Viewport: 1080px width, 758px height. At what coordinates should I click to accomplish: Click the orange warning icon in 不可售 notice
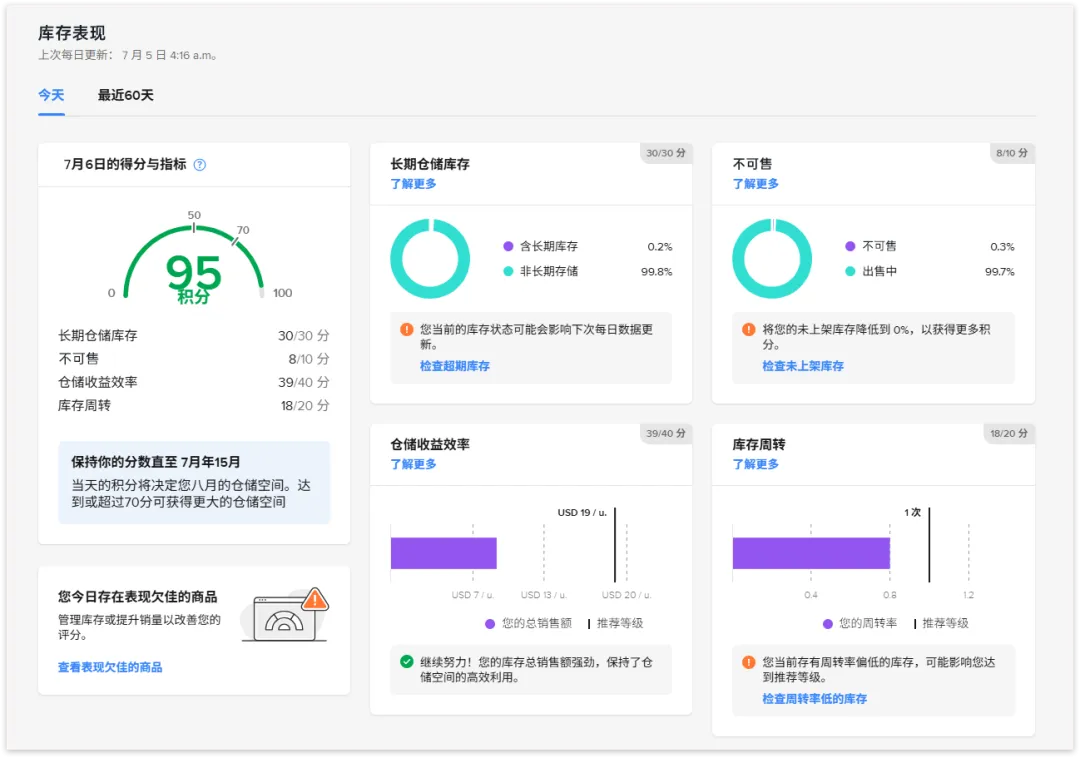pyautogui.click(x=749, y=330)
